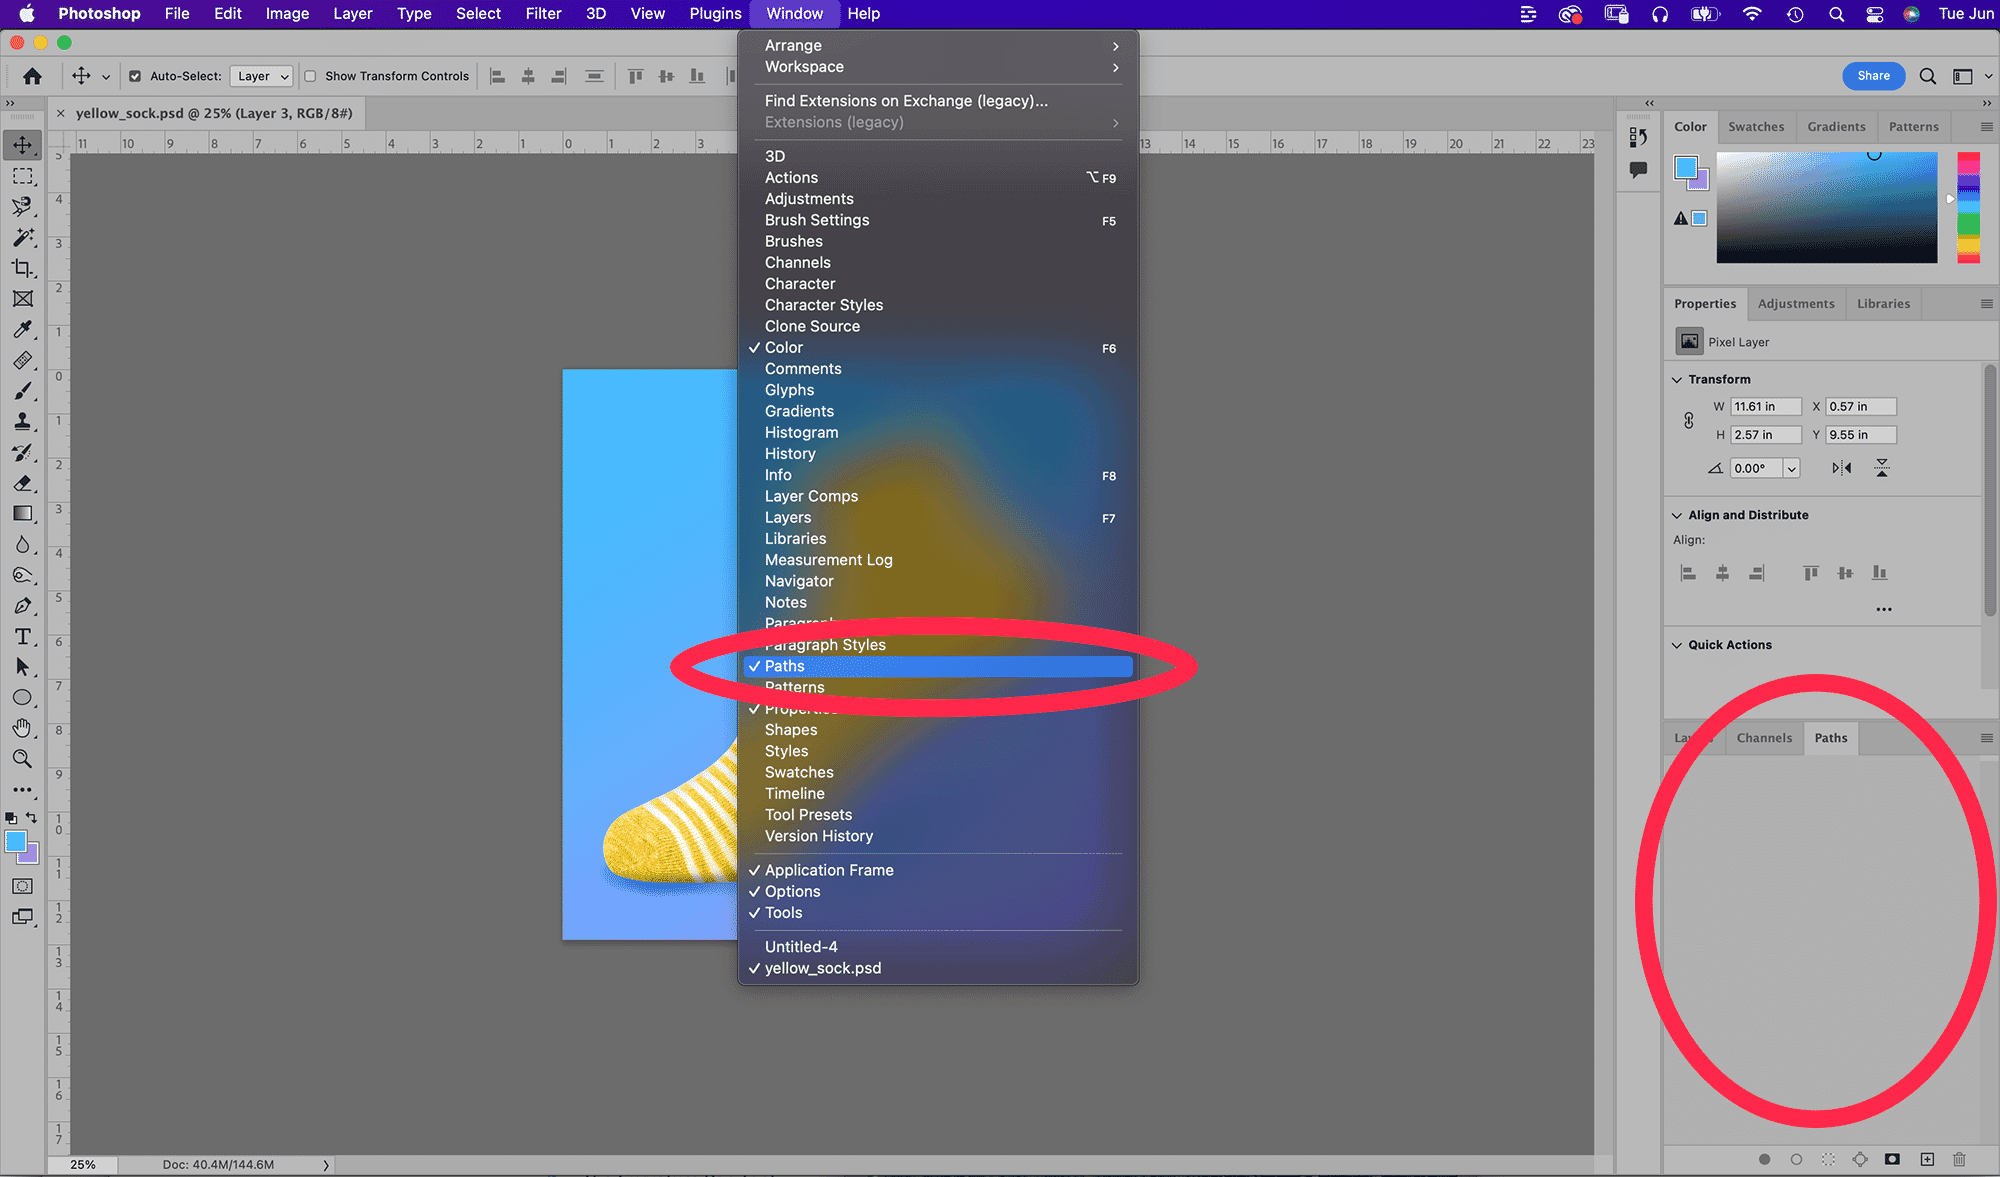The width and height of the screenshot is (2000, 1177).
Task: Enable Show Transform Controls checkbox
Action: click(311, 76)
